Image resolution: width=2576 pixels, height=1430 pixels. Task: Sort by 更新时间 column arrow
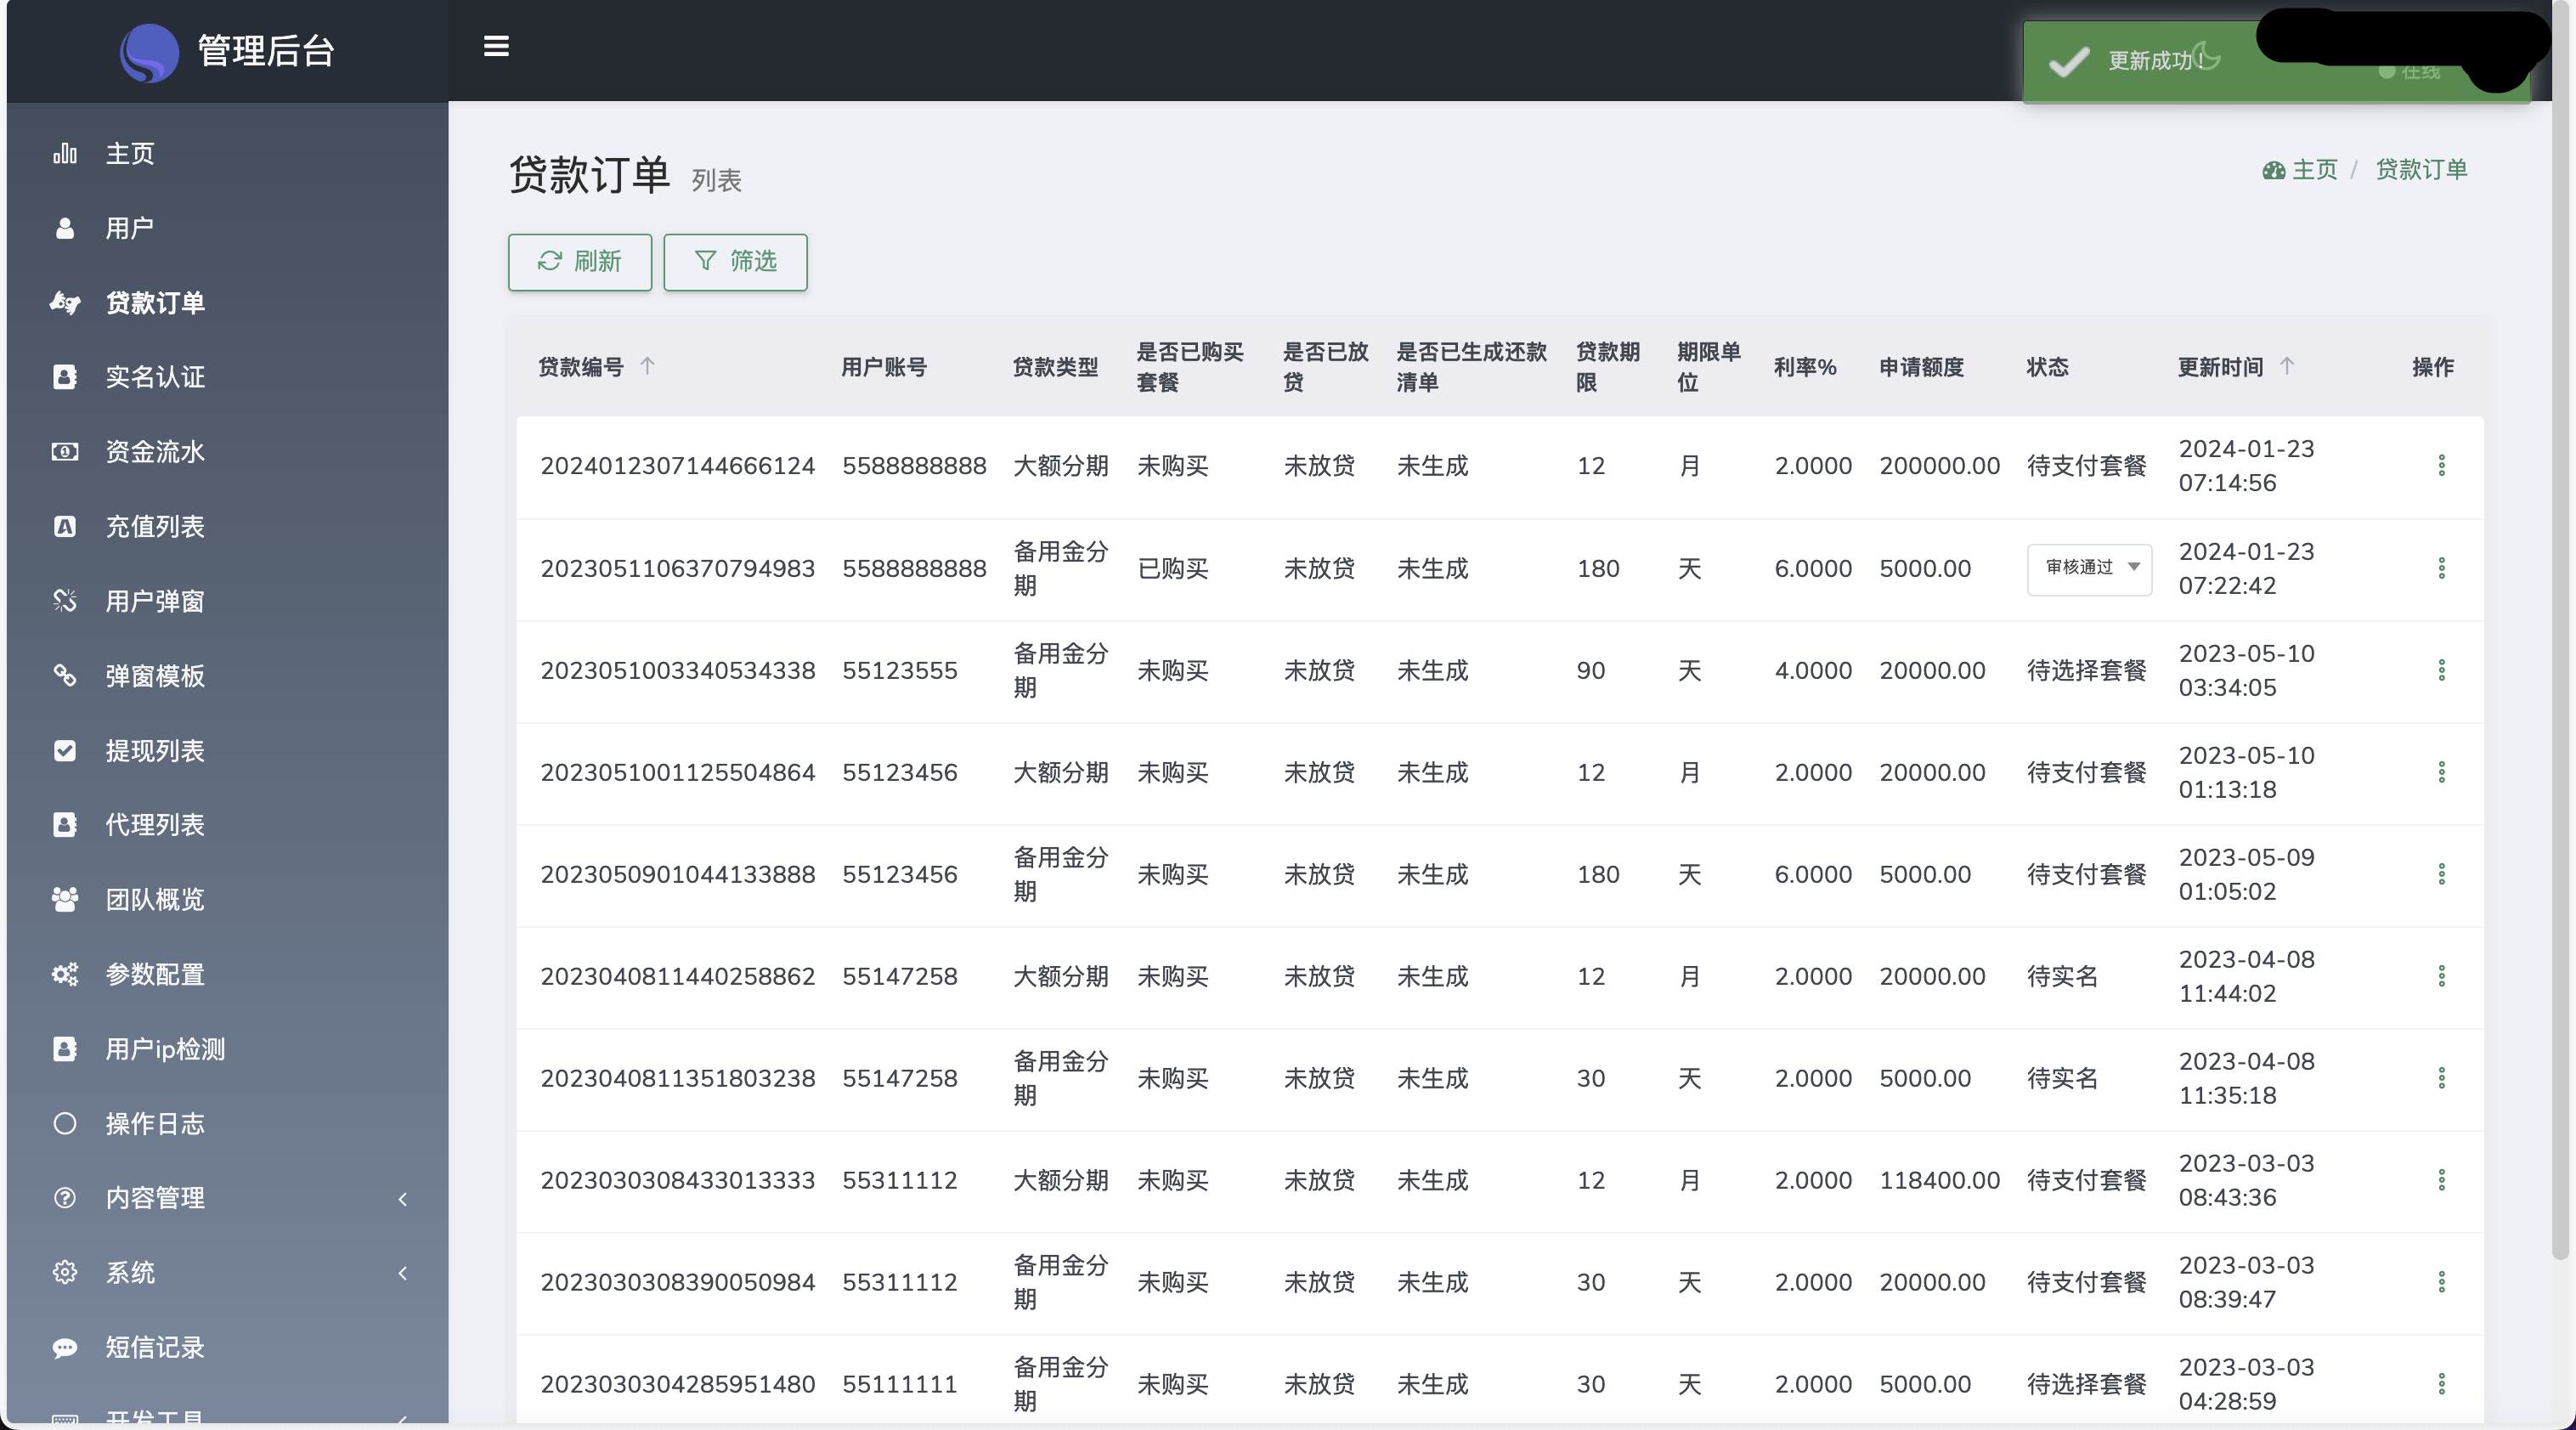pos(2287,366)
